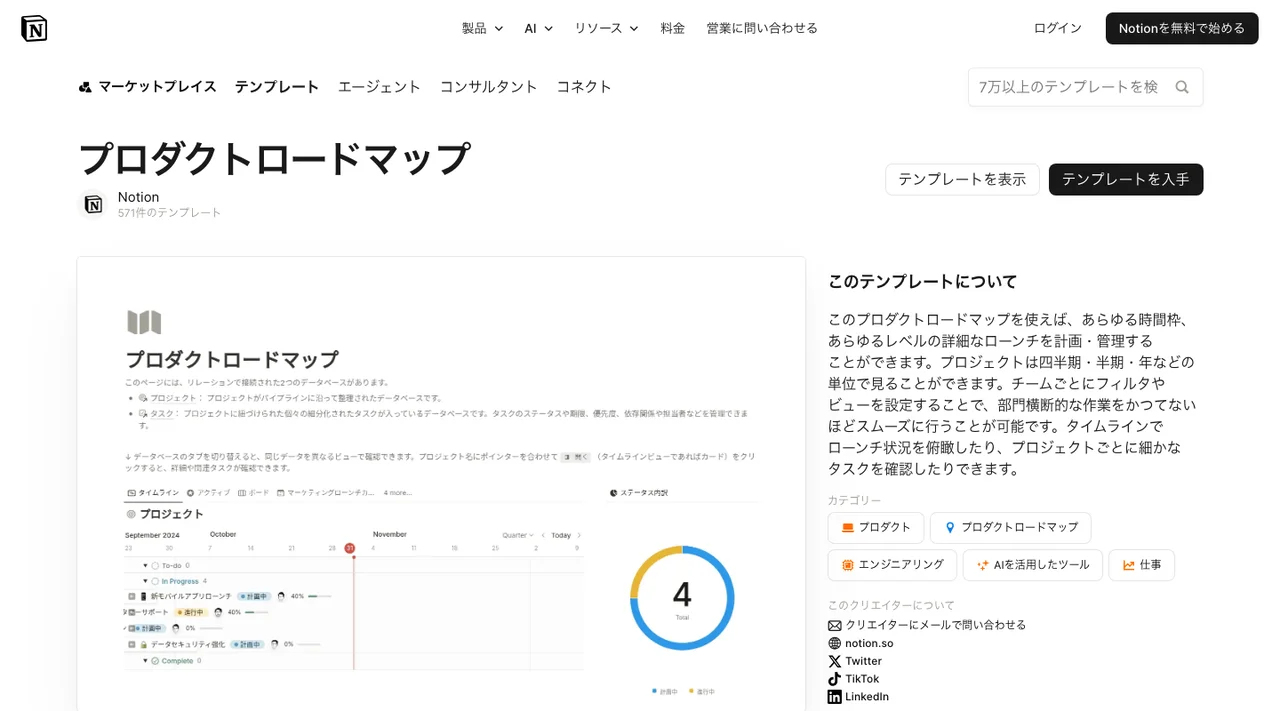The width and height of the screenshot is (1280, 711).
Task: Click テンプレートを入手 button
Action: [x=1126, y=179]
